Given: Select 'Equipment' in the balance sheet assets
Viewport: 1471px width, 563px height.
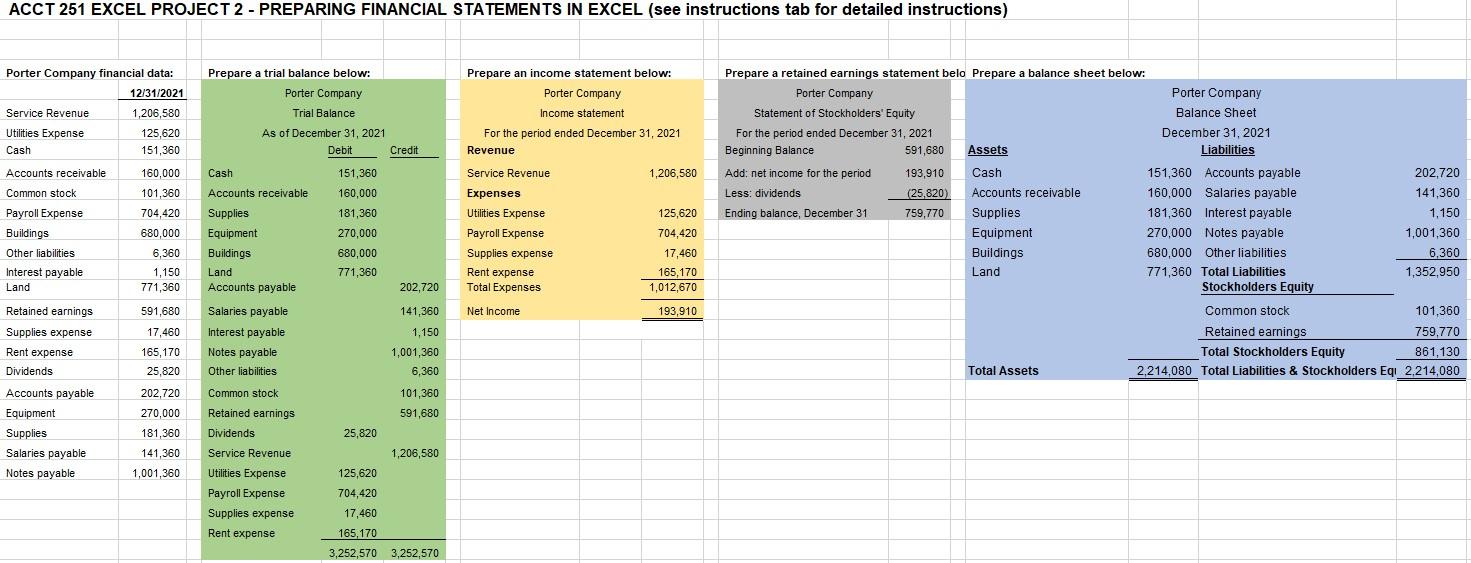Looking at the screenshot, I should (x=1002, y=233).
